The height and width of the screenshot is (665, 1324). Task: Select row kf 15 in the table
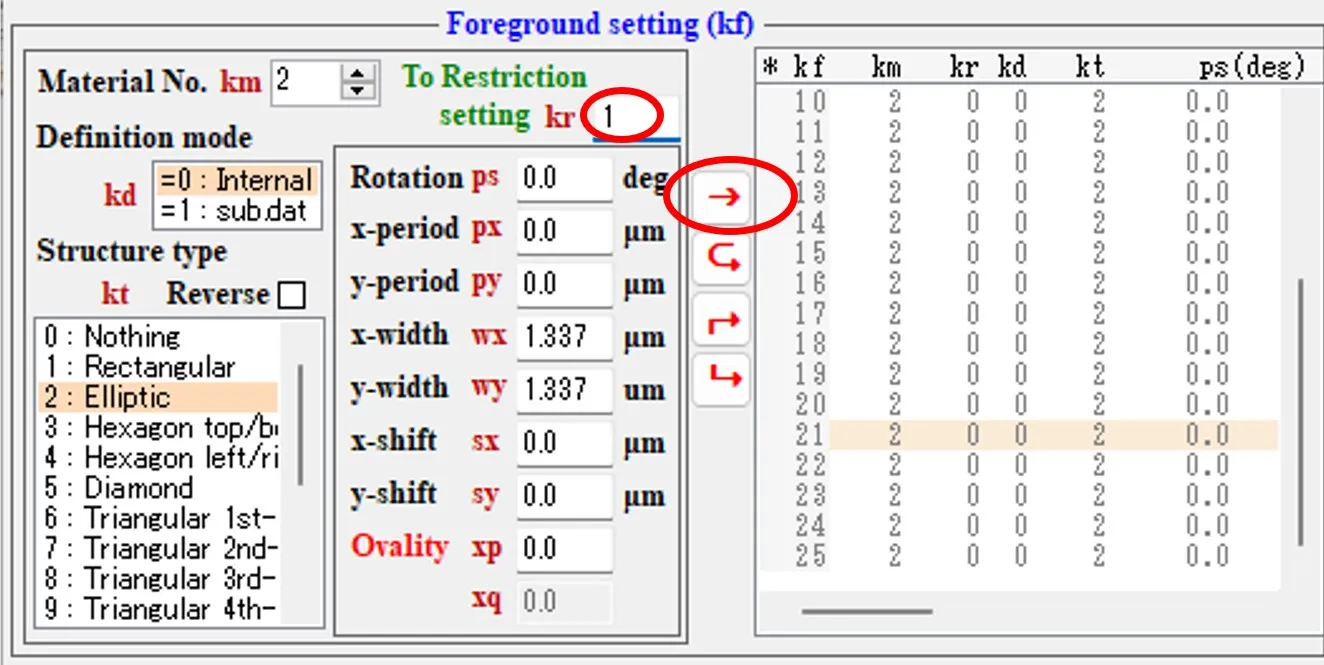(x=1019, y=253)
